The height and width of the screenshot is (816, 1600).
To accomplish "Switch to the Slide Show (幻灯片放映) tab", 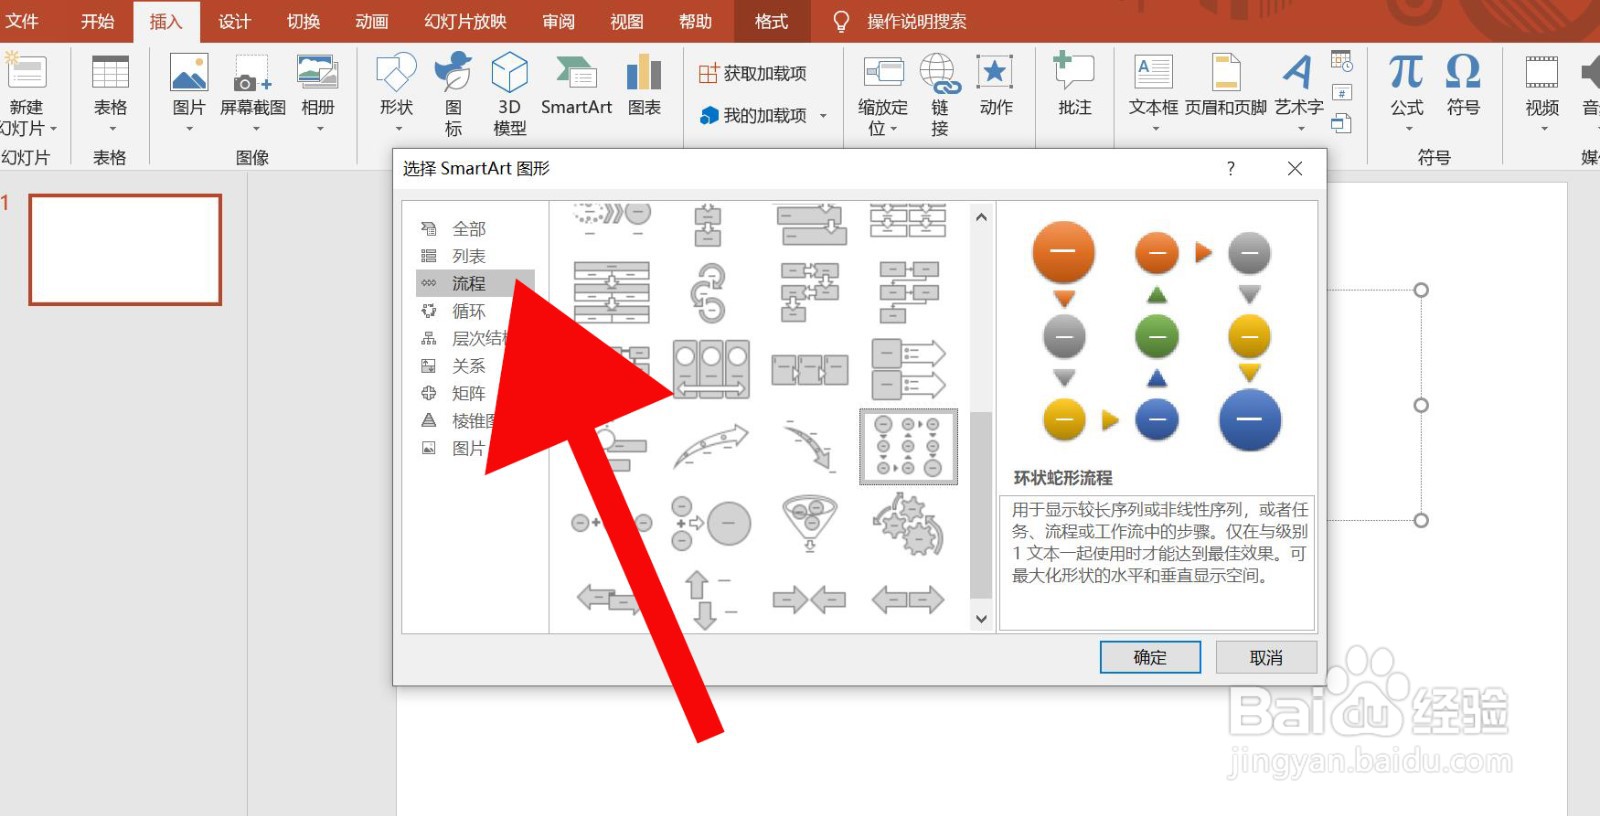I will click(465, 21).
